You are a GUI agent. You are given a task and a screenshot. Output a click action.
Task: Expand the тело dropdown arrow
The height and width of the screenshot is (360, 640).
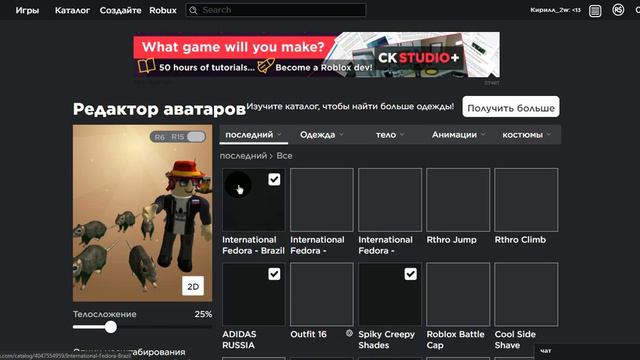(402, 134)
